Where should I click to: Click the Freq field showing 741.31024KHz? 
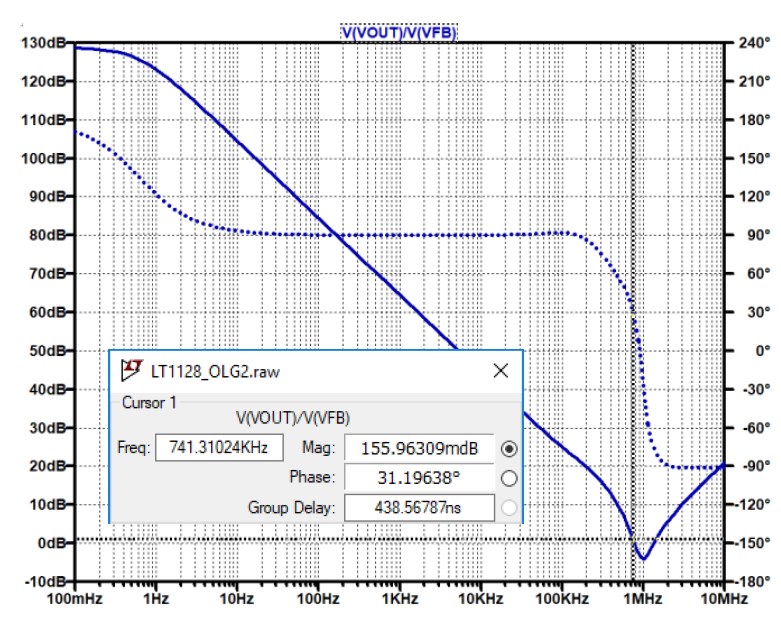point(219,447)
